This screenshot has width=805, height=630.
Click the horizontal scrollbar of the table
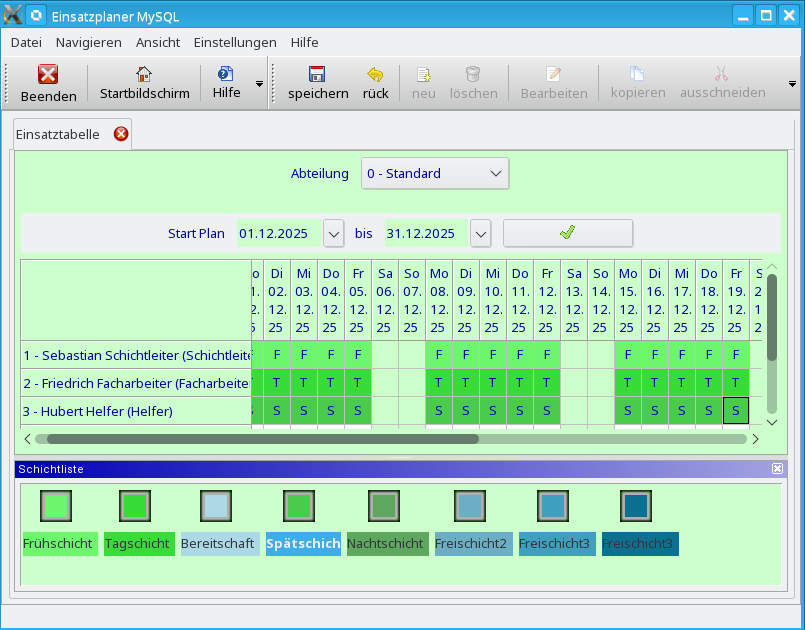coord(262,438)
